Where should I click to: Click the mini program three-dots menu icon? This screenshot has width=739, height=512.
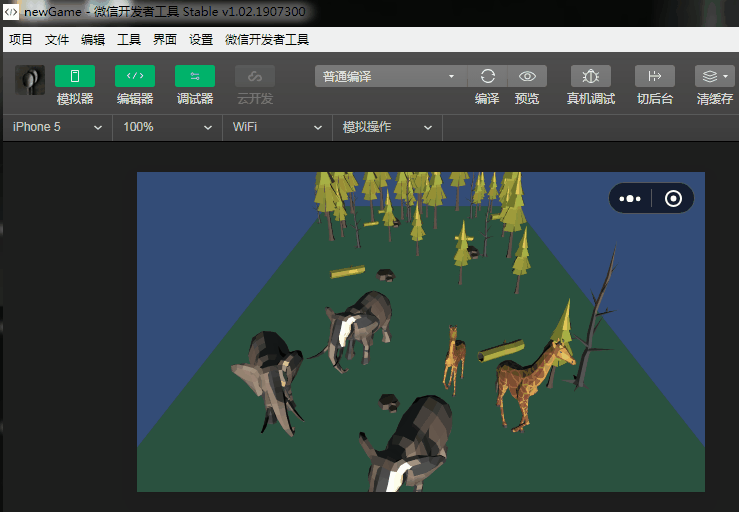[x=630, y=198]
